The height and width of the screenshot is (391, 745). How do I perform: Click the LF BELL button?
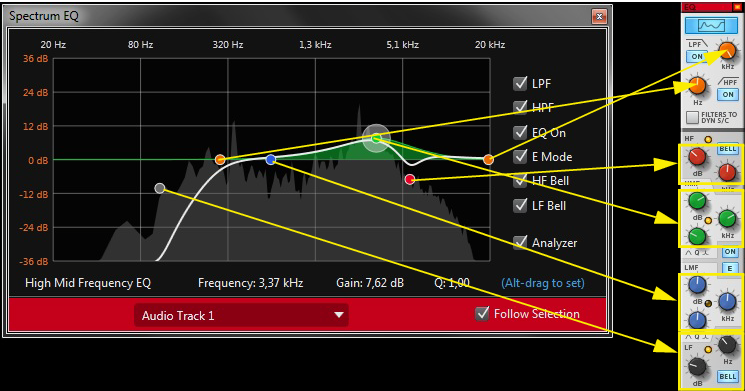(727, 377)
